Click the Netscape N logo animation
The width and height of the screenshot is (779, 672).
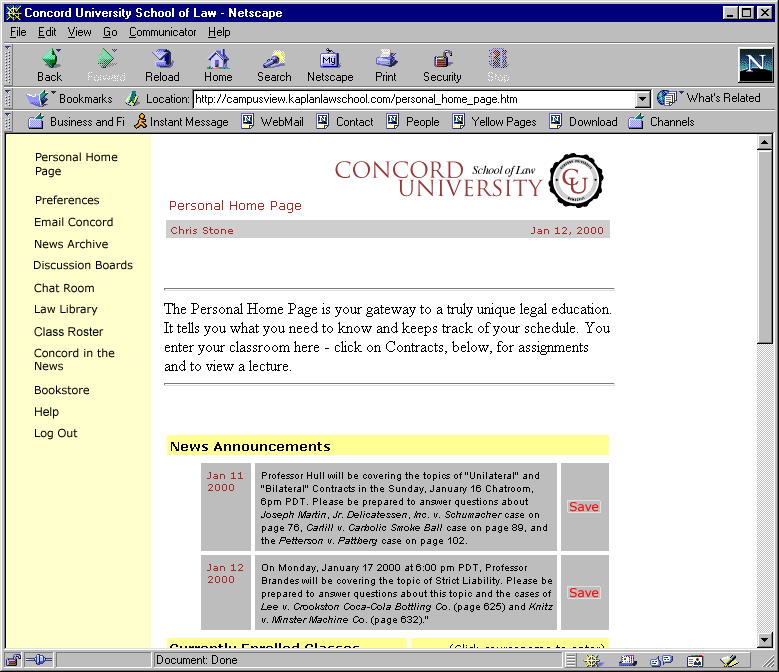coord(756,65)
